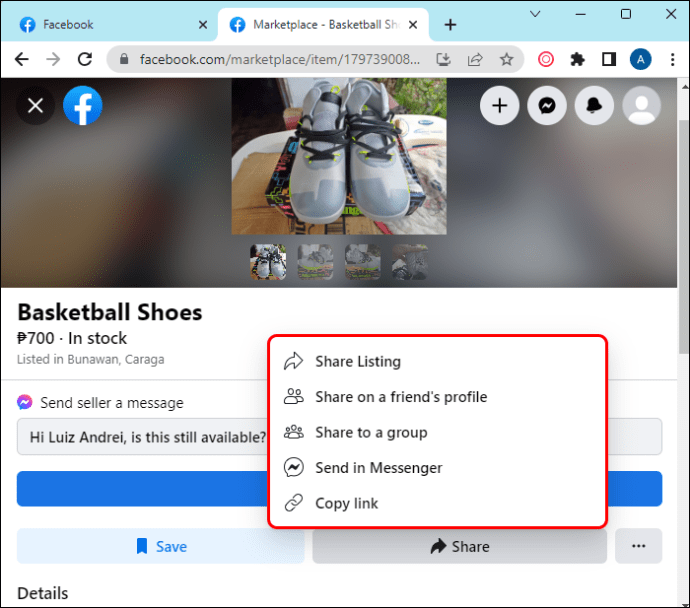Viewport: 690px width, 608px height.
Task: Close the listing with X button
Action: [35, 105]
